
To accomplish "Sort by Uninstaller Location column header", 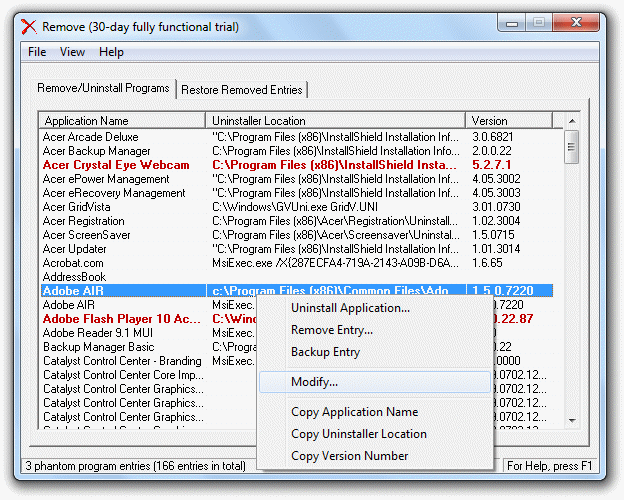I will tap(335, 121).
